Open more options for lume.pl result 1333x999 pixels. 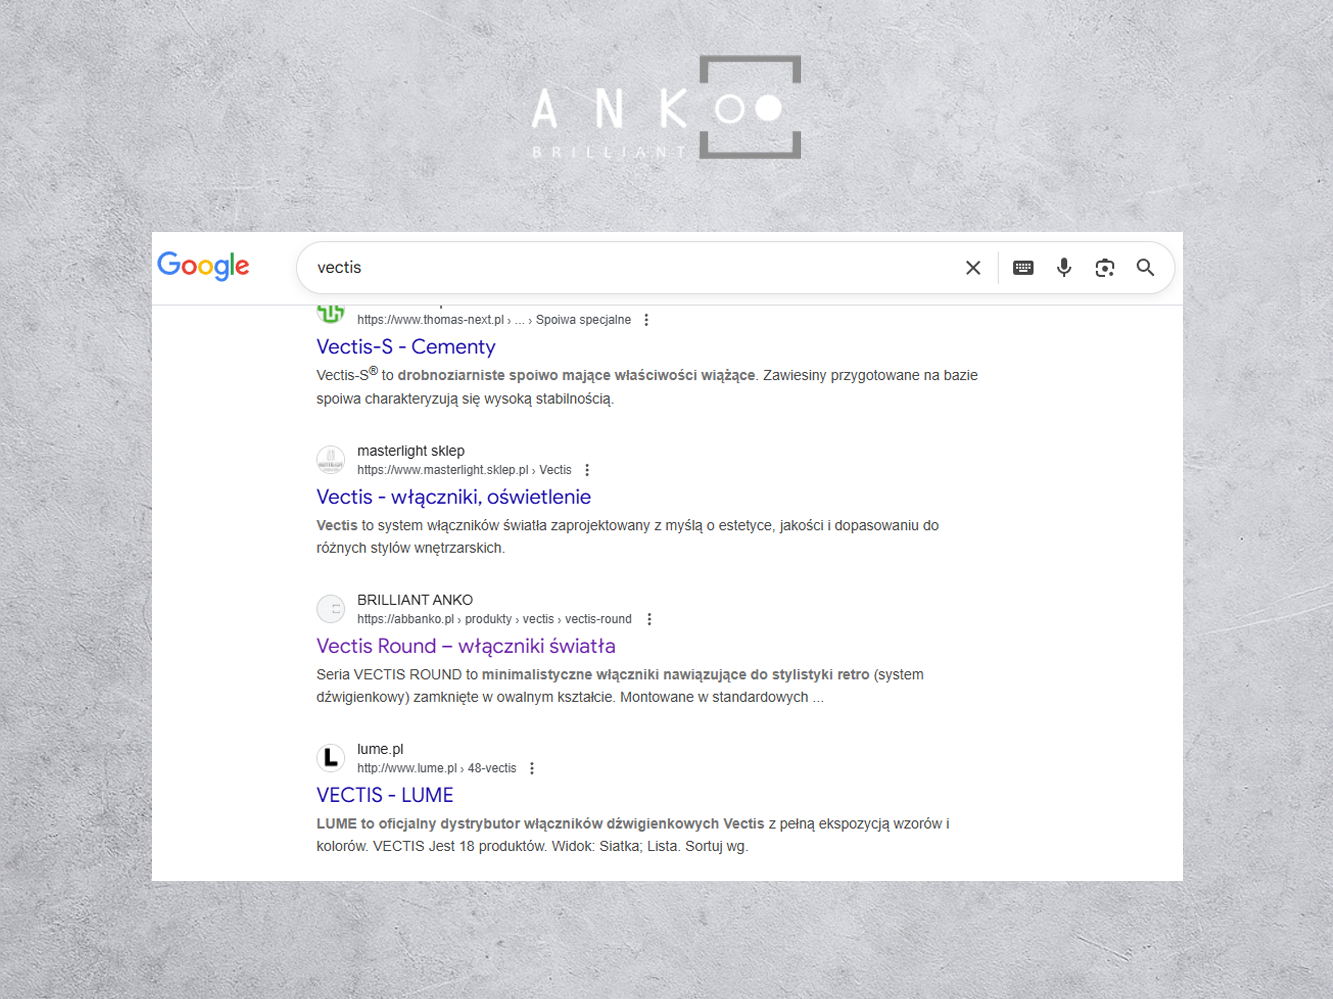click(532, 768)
